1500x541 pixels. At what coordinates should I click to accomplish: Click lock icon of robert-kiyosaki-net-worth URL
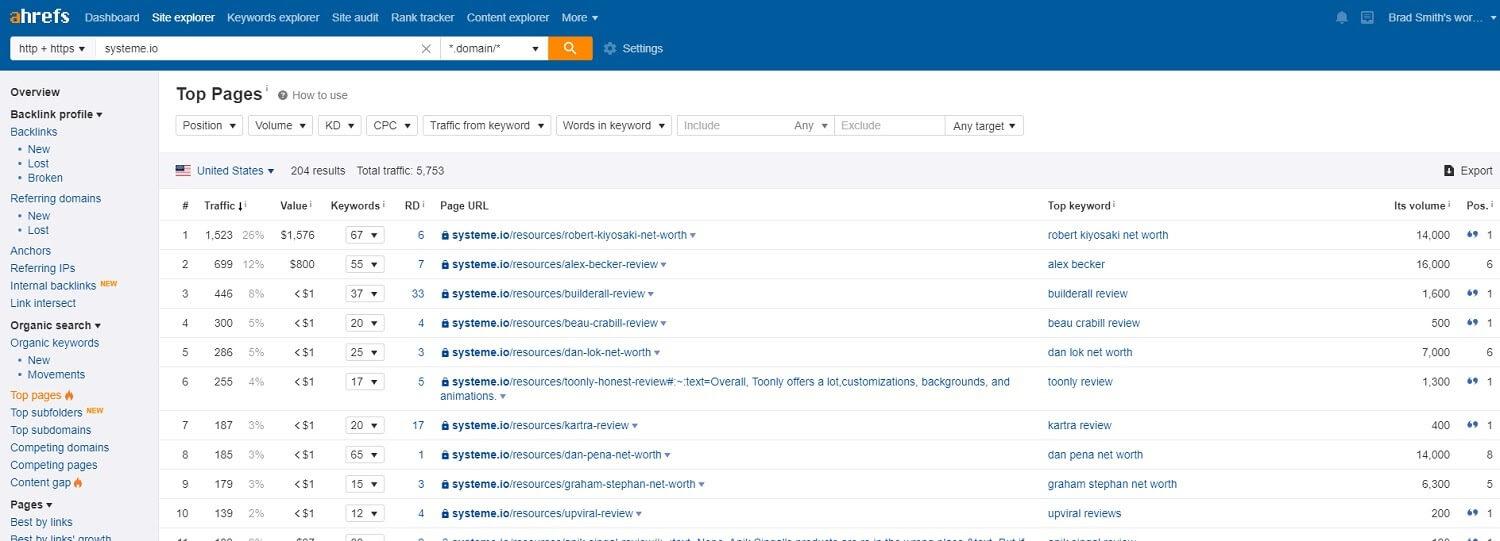click(445, 235)
